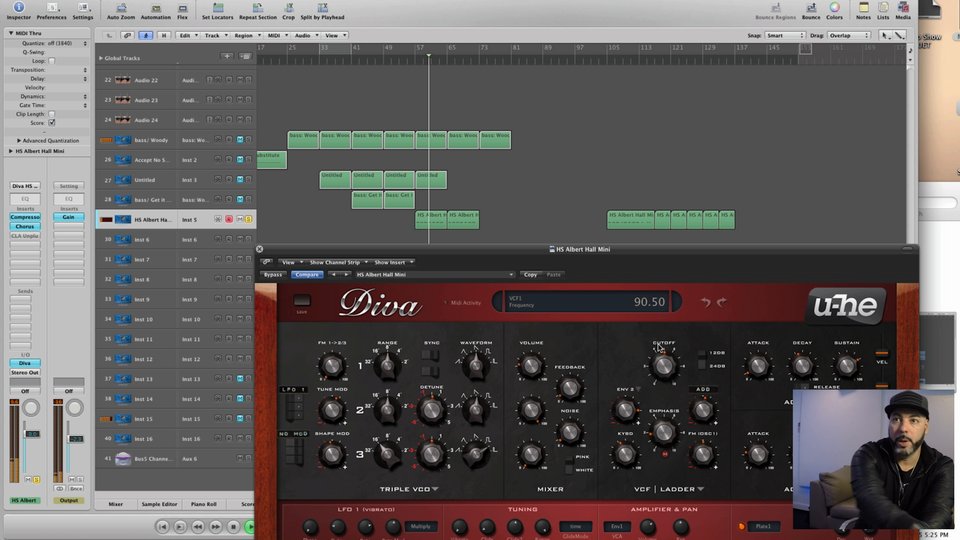Open Show Insert menu
The height and width of the screenshot is (540, 960).
pos(394,262)
